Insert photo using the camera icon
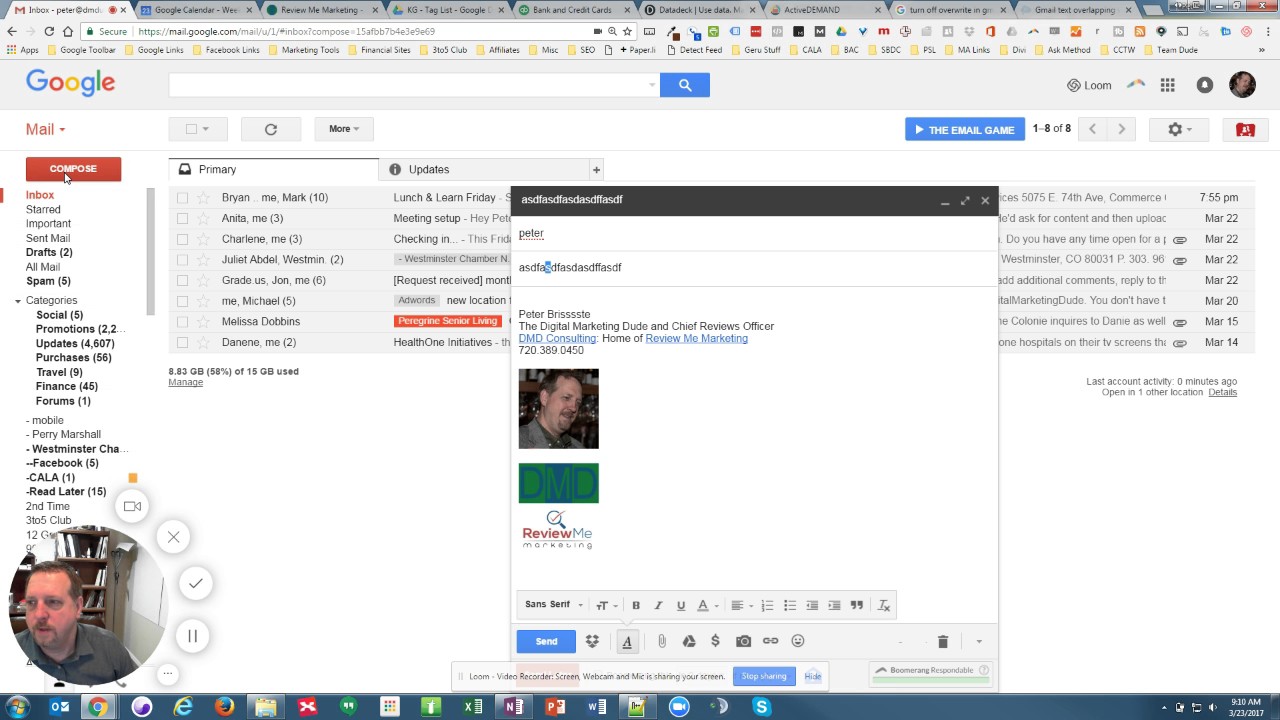This screenshot has width=1280, height=720. 743,641
